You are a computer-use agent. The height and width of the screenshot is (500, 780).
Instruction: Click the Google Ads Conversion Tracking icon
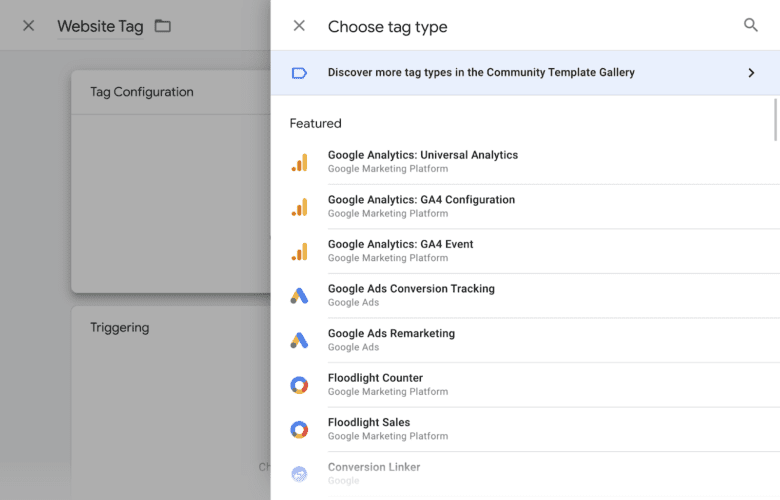point(299,296)
